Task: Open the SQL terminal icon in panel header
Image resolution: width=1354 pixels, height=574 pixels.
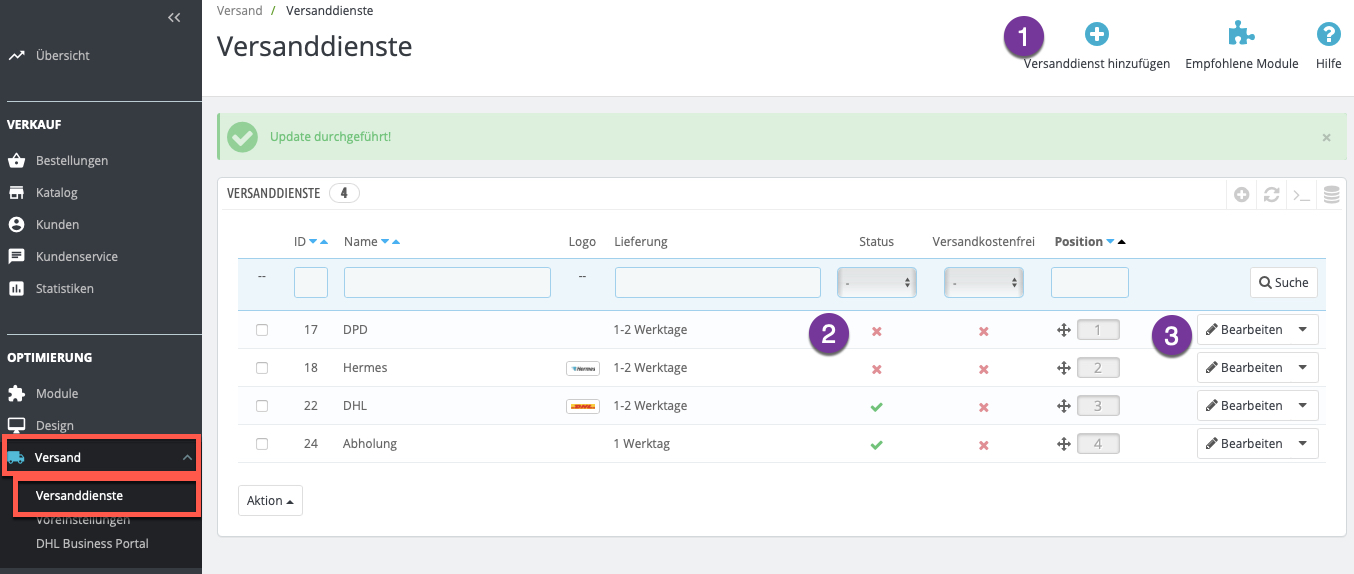Action: [x=1301, y=195]
